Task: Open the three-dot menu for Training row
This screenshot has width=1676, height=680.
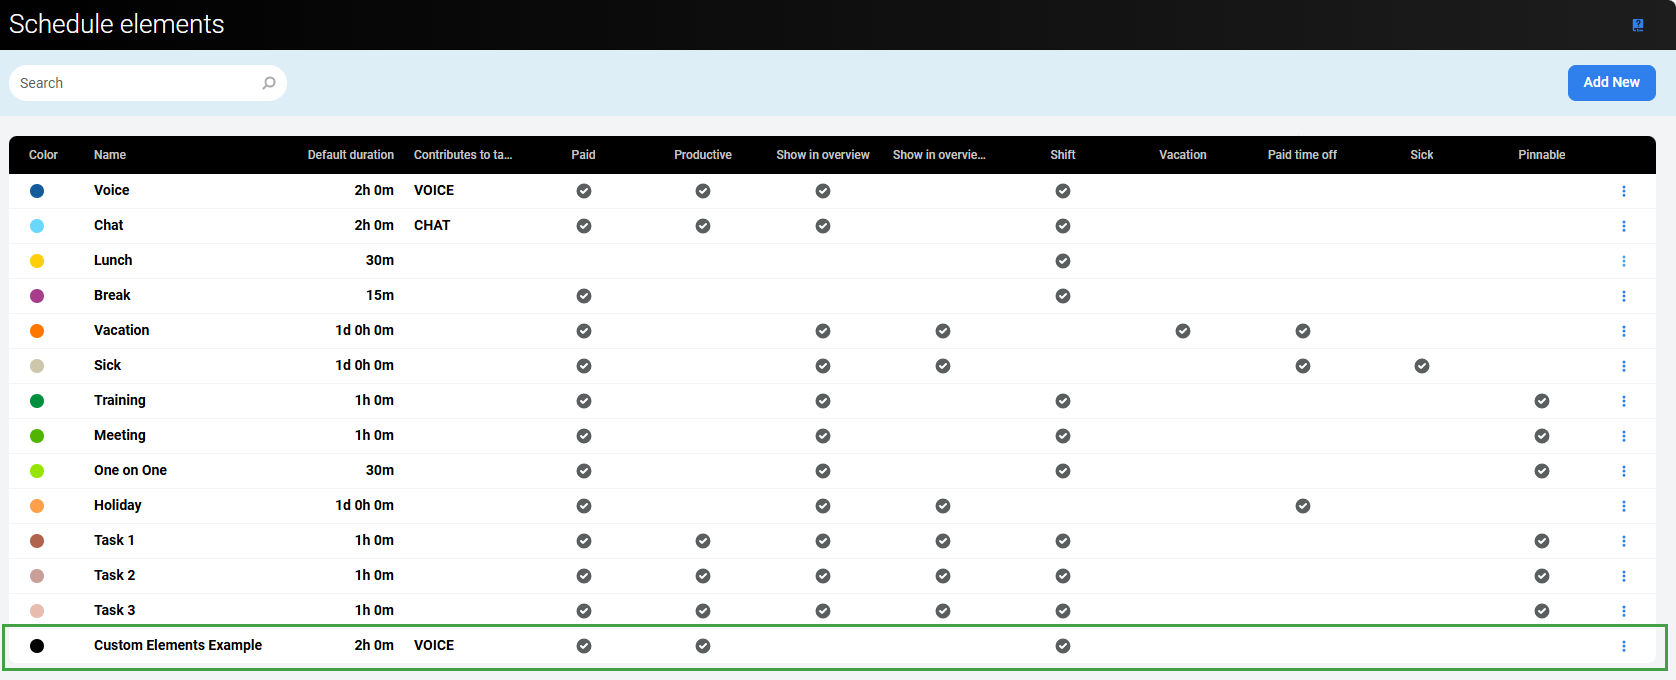Action: 1623,401
